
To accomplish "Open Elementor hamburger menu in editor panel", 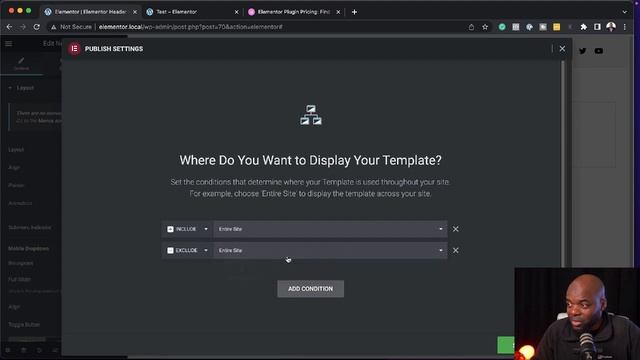I will tap(9, 43).
